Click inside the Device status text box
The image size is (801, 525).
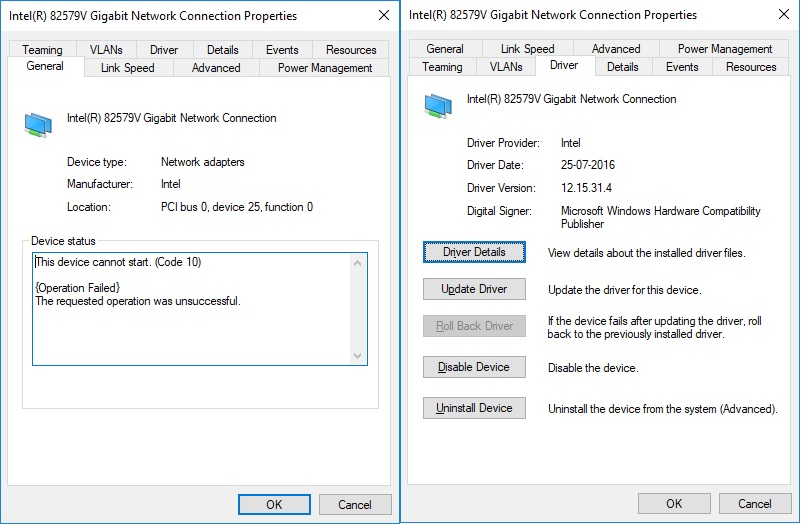(200, 309)
